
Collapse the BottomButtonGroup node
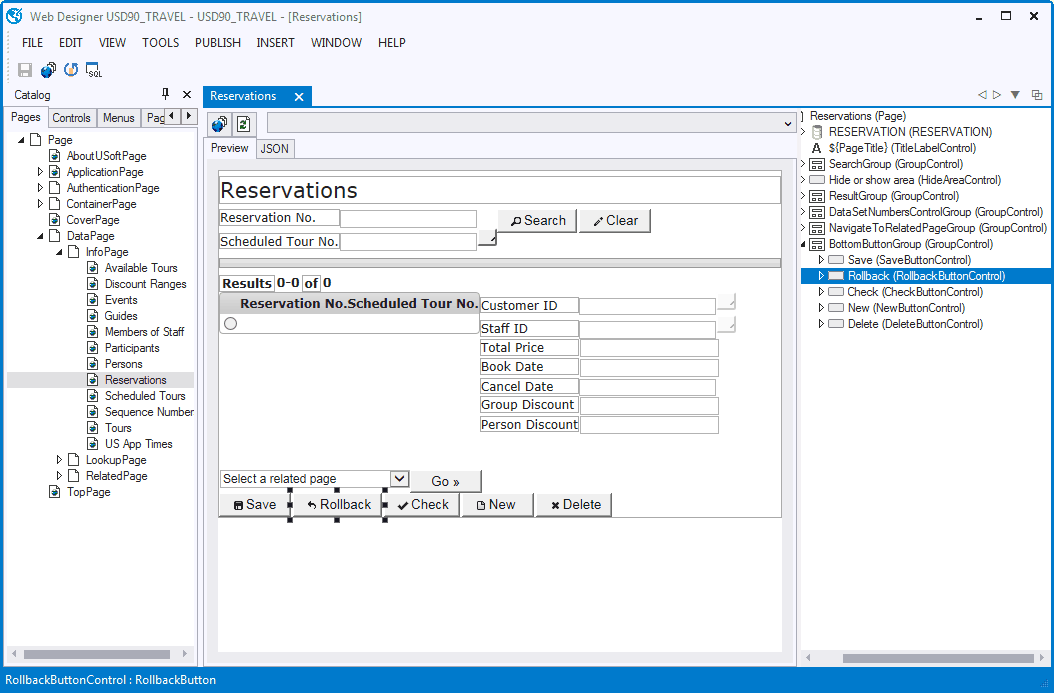803,244
